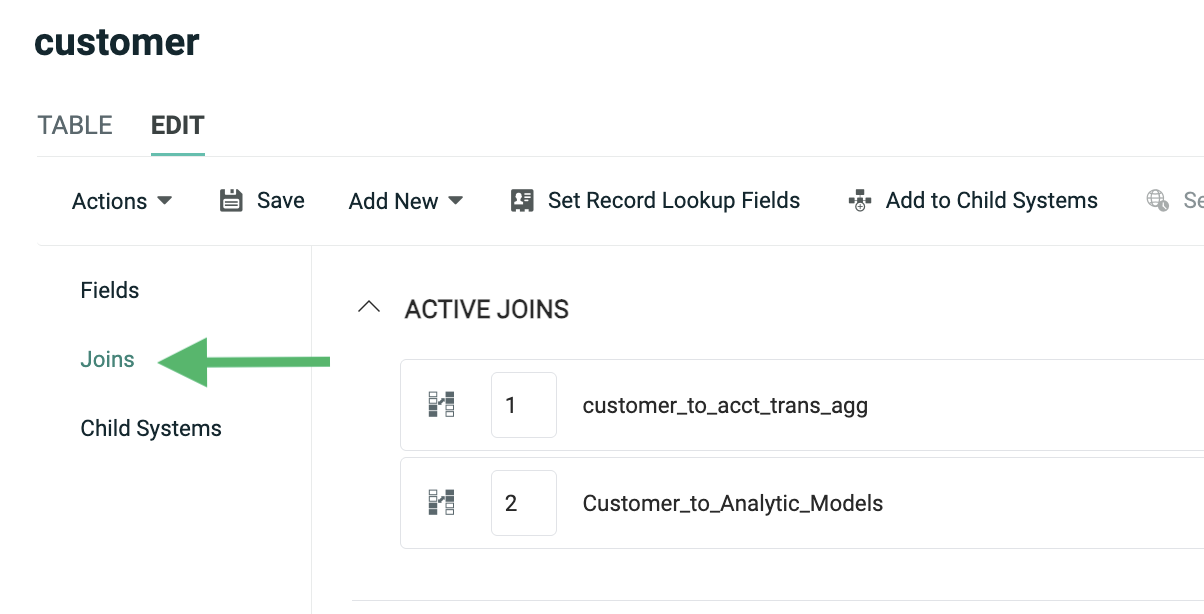Click the globe icon at toolbar's right edge

1157,201
